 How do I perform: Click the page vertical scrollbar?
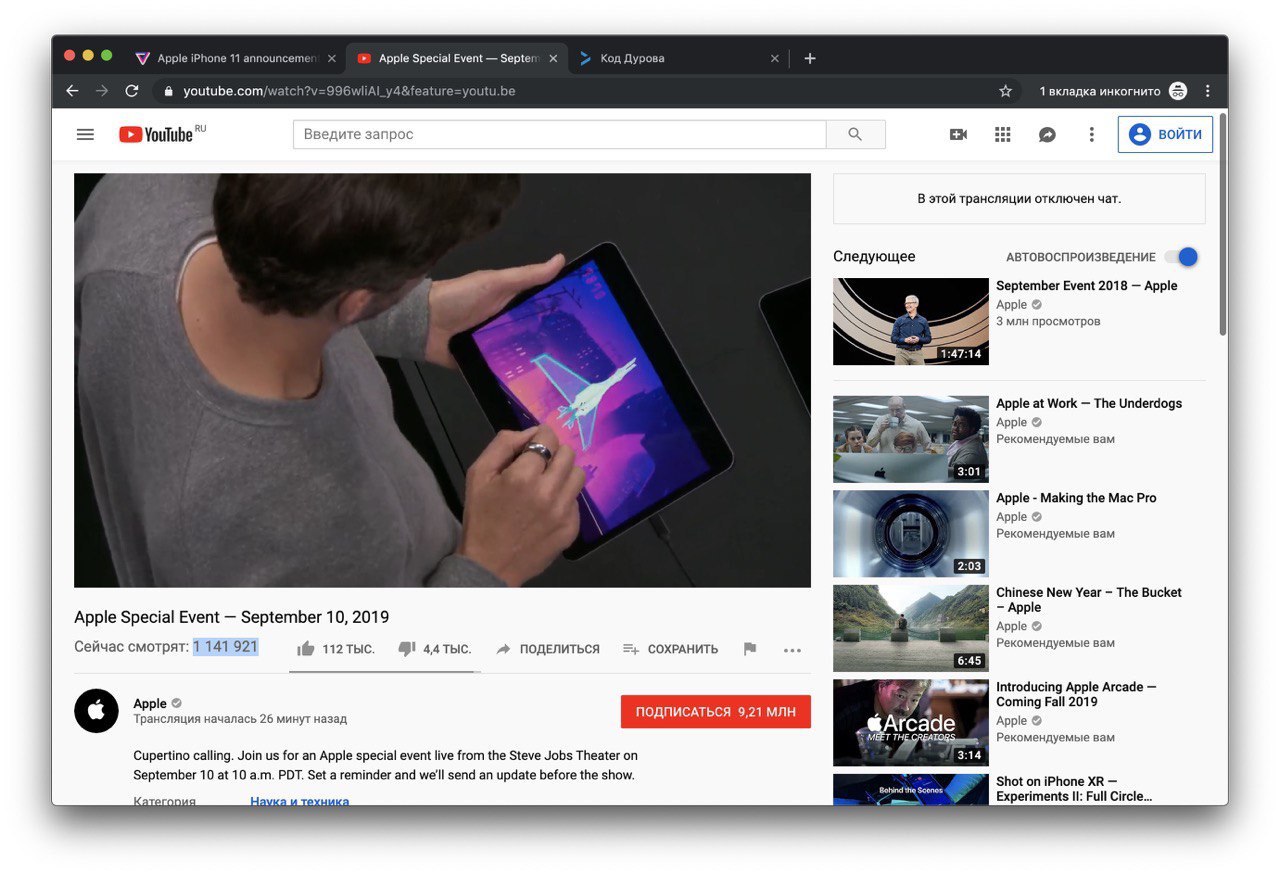coord(1222,225)
